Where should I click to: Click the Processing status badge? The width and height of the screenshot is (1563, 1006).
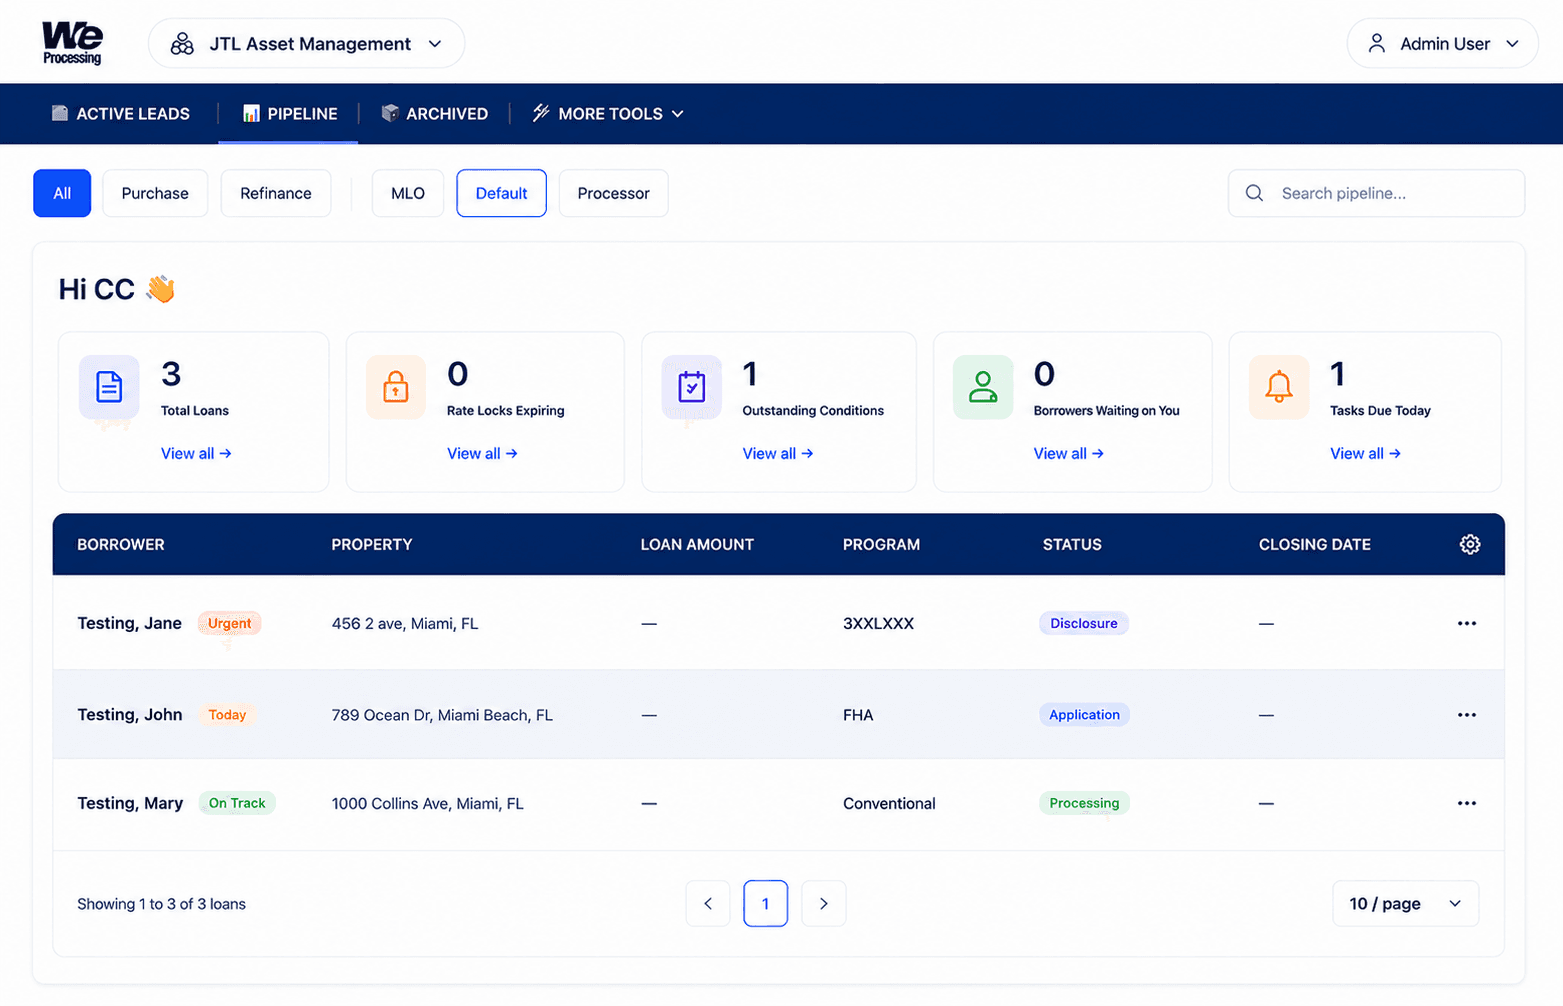pos(1084,803)
